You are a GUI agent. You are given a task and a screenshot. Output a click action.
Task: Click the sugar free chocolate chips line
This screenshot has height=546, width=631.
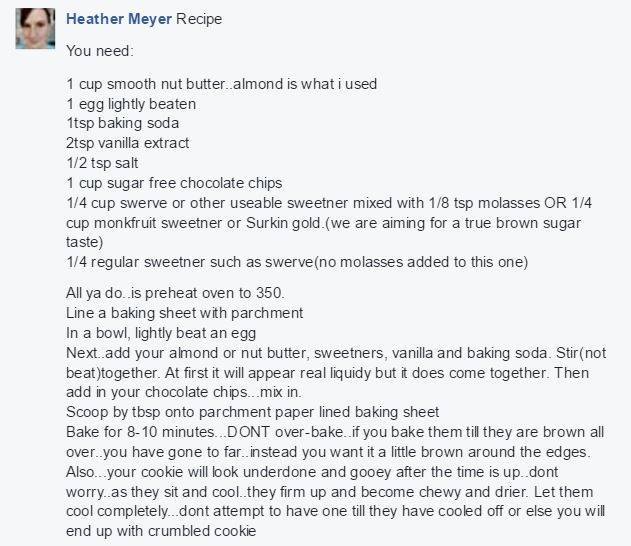pyautogui.click(x=174, y=183)
